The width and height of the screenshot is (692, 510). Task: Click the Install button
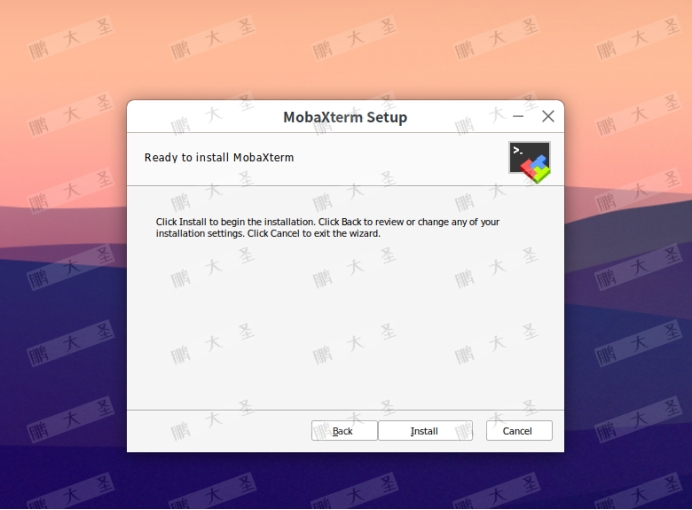pos(425,431)
